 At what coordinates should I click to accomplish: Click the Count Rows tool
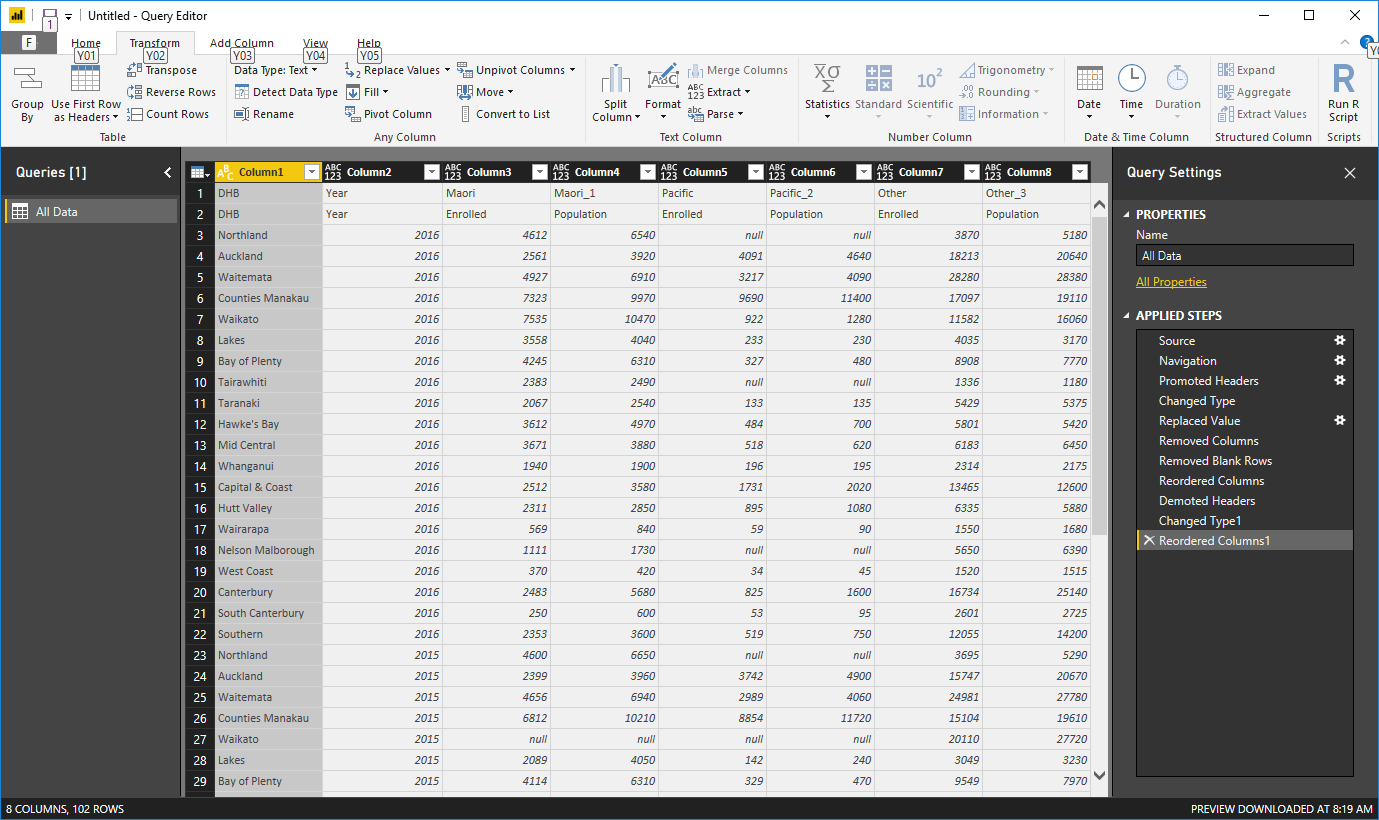168,114
